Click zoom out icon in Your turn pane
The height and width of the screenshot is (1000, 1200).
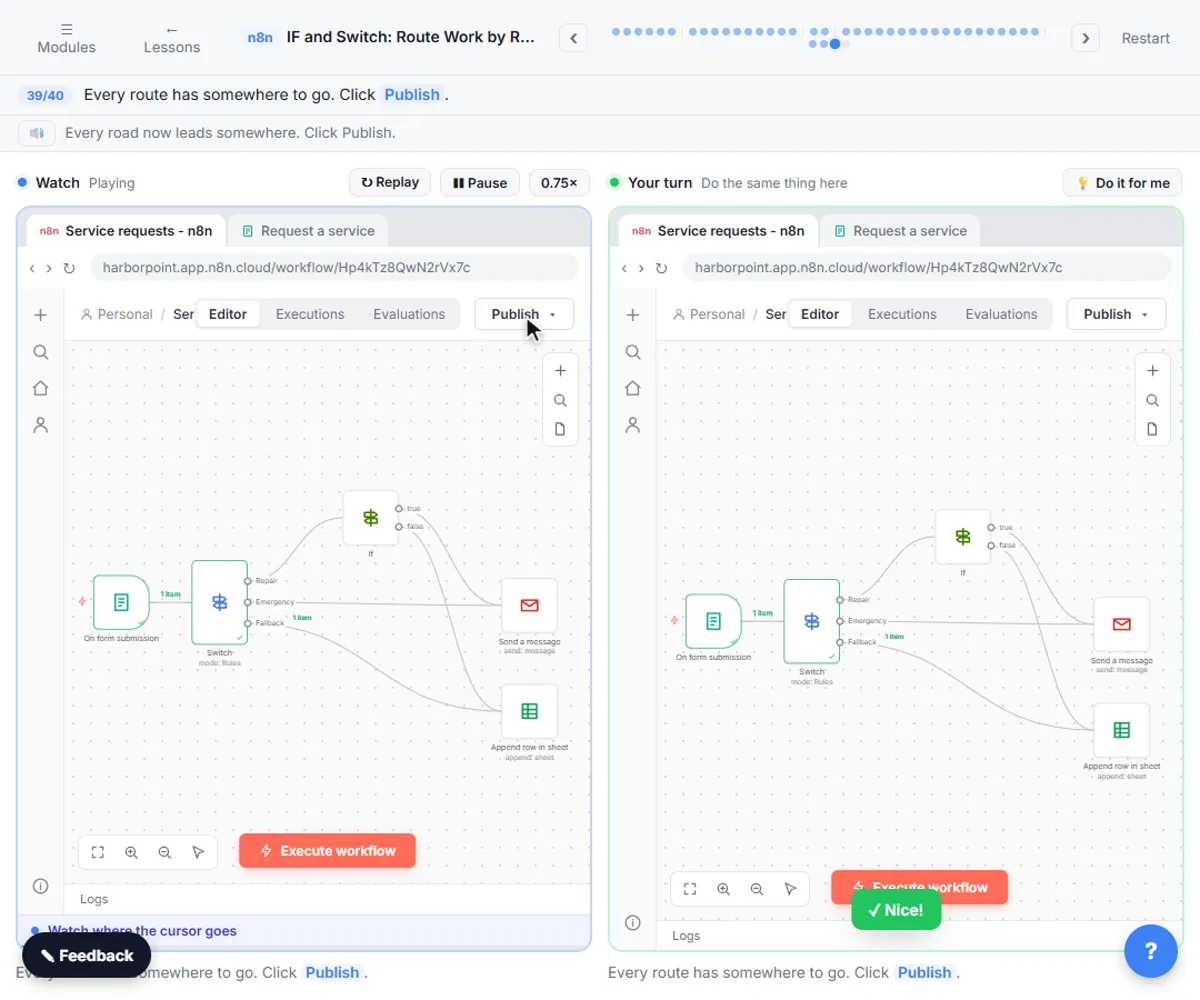(x=757, y=888)
